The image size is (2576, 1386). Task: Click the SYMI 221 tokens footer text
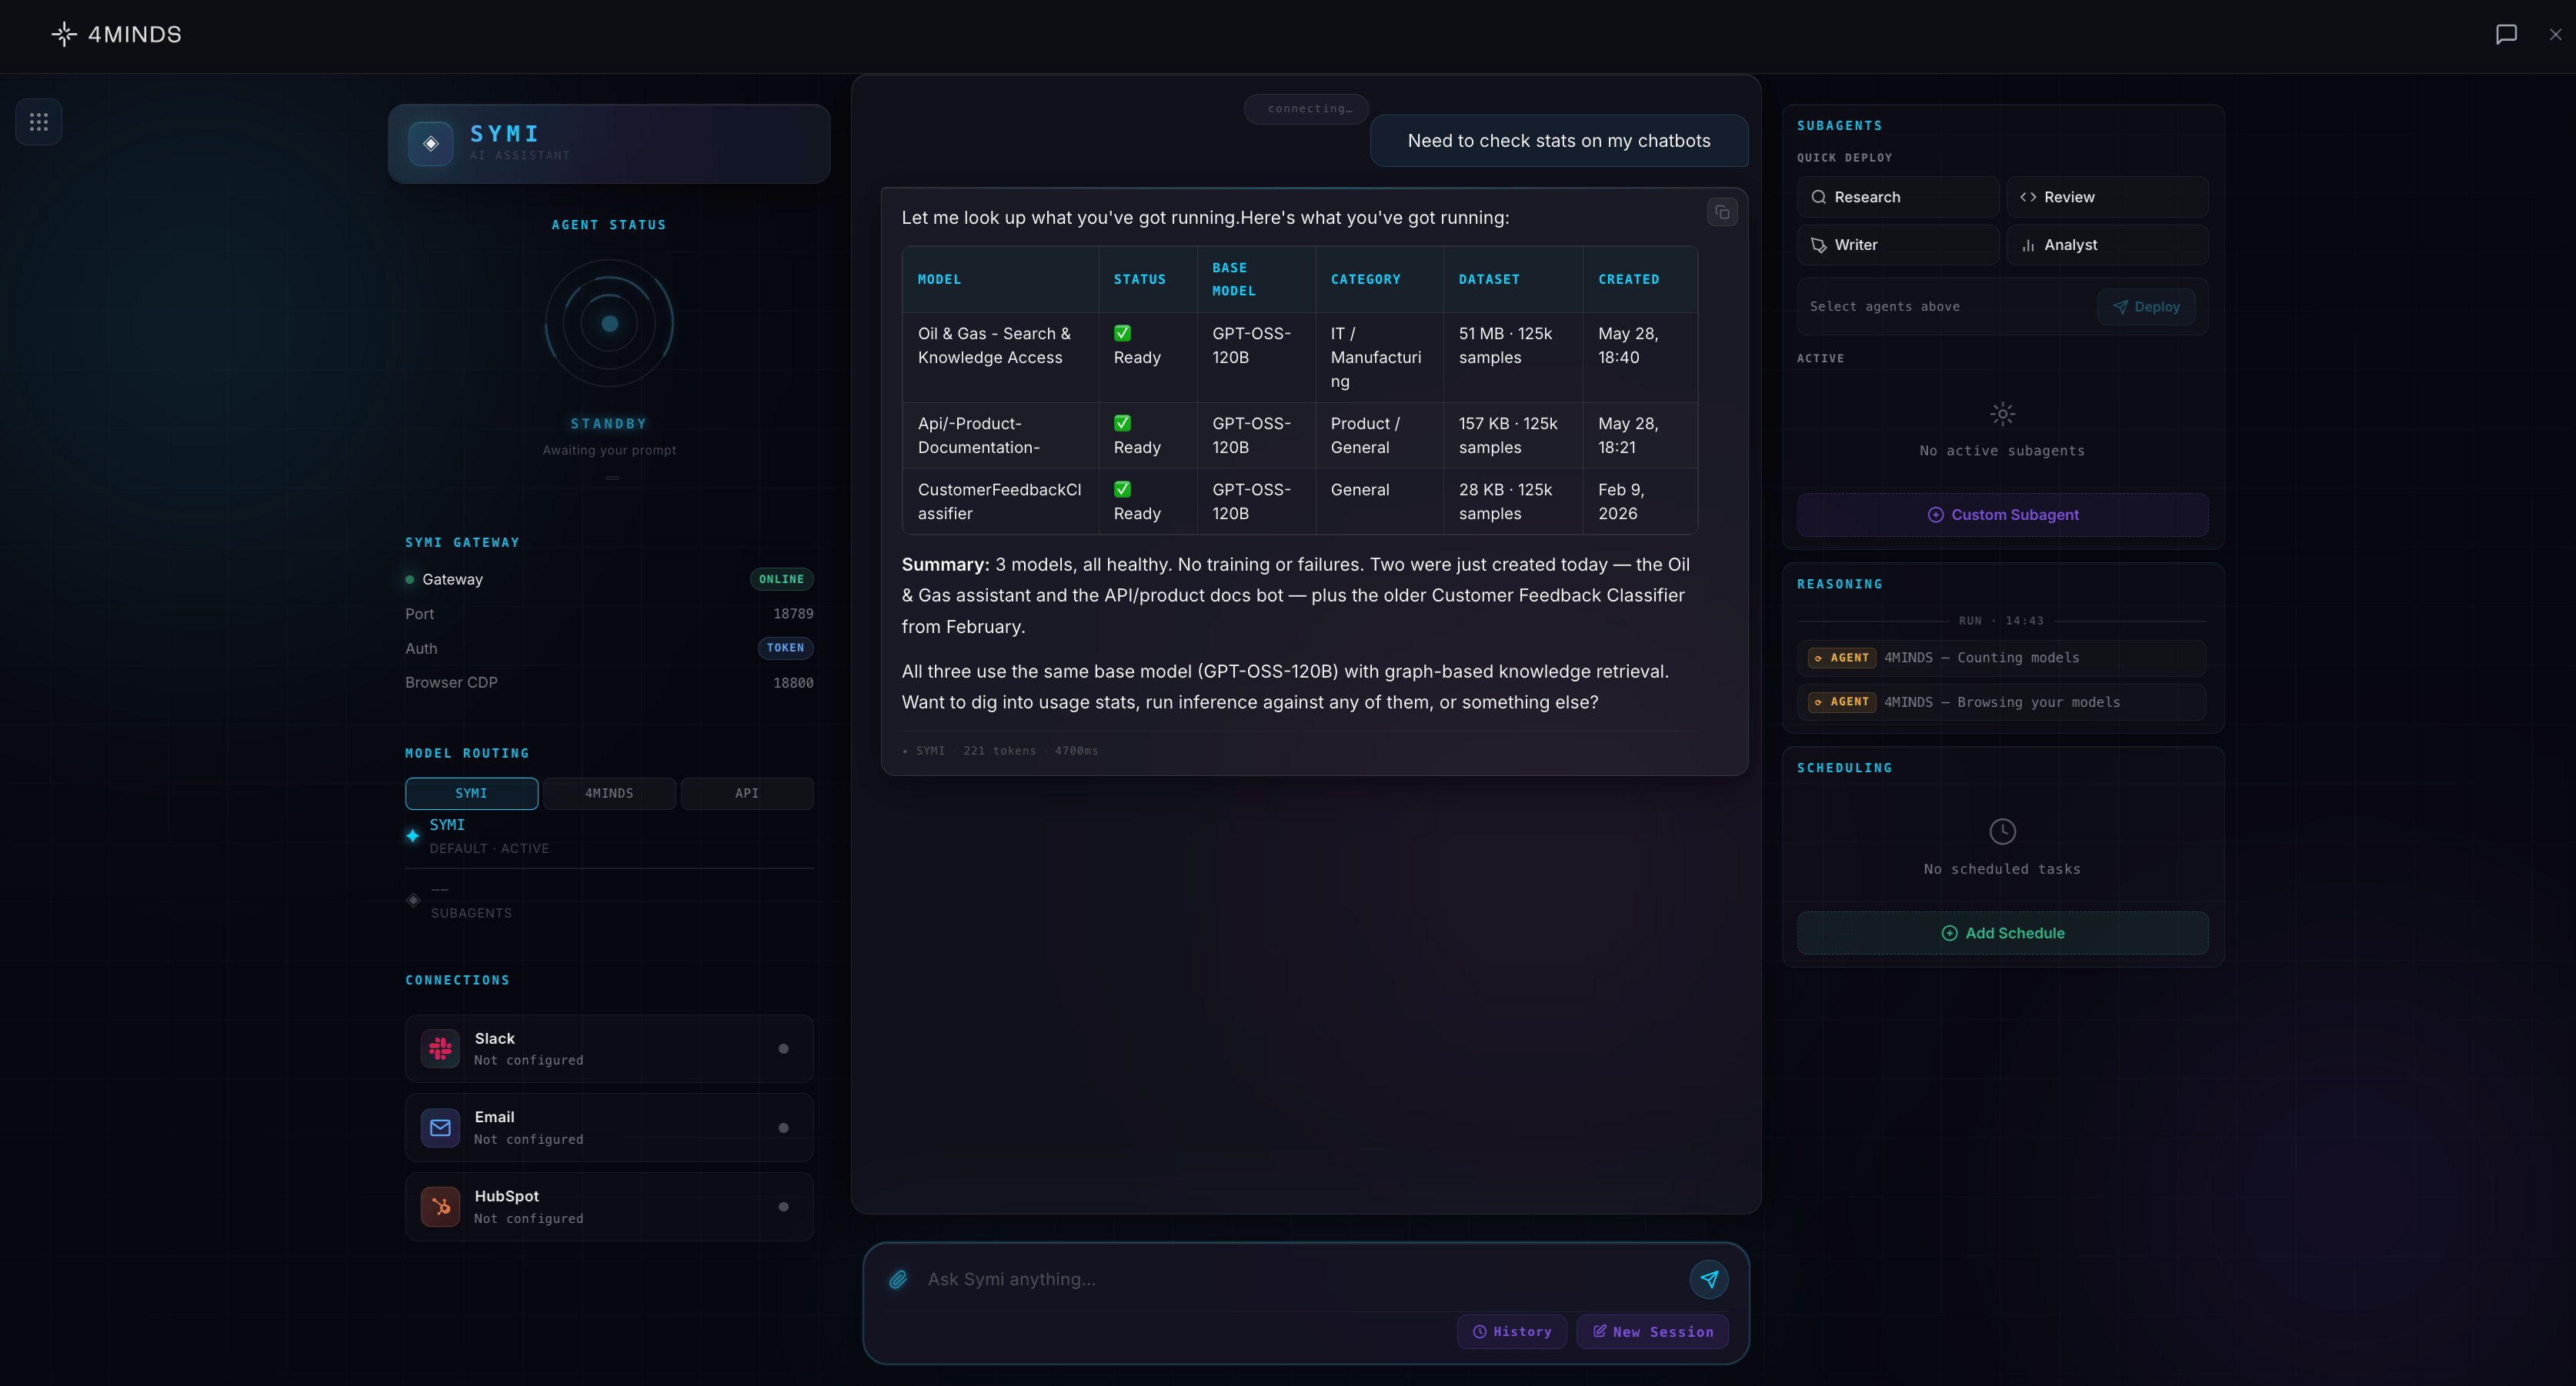(x=1000, y=751)
